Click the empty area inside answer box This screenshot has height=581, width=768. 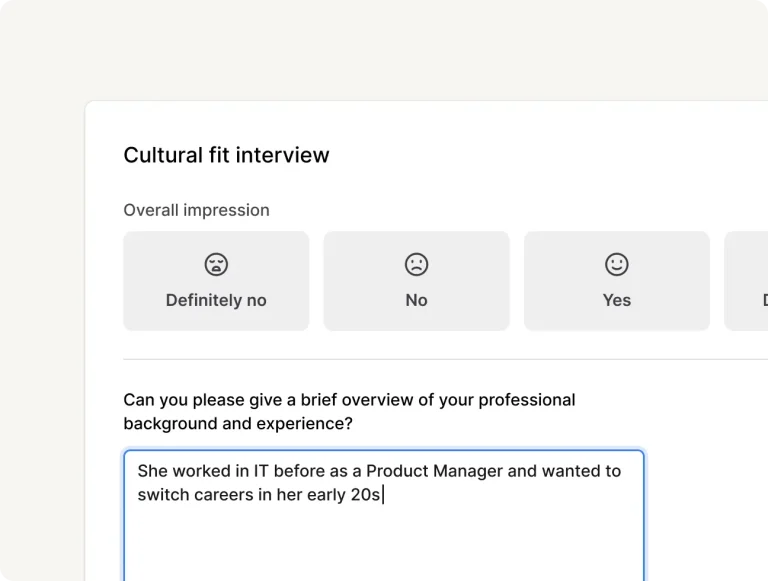coord(384,545)
